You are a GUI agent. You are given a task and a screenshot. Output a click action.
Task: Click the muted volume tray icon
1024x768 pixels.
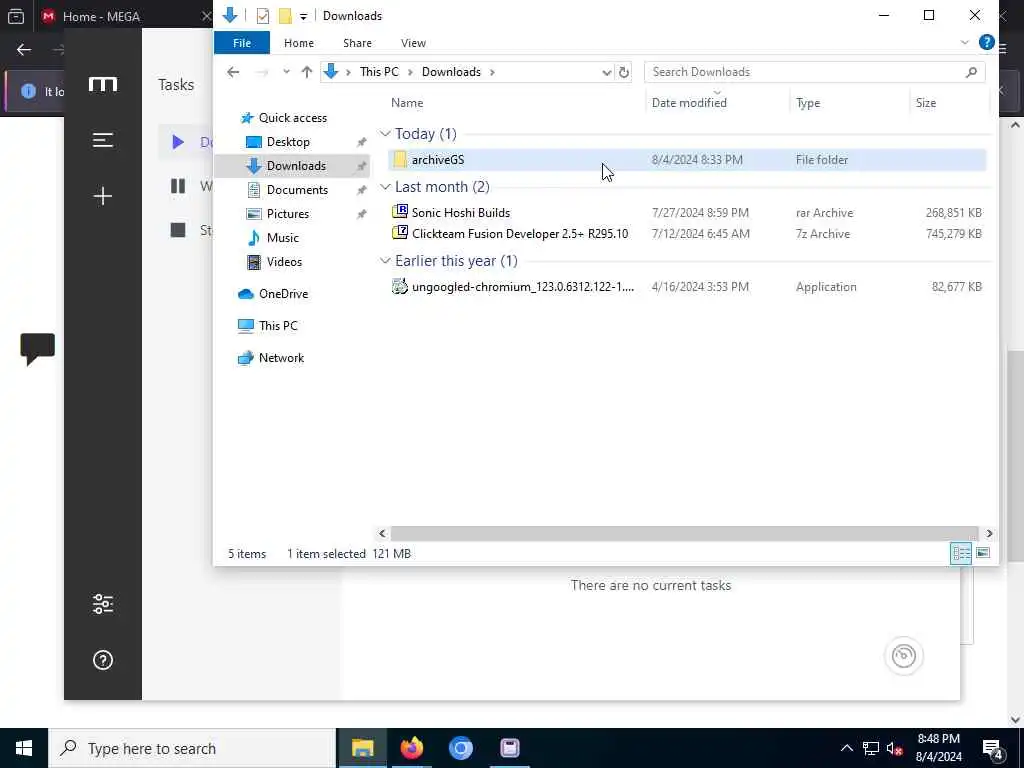pyautogui.click(x=895, y=748)
